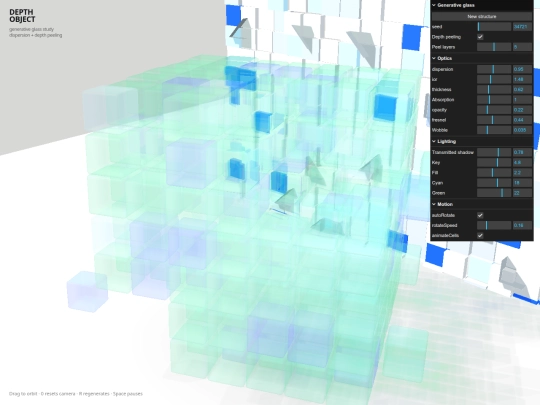The image size is (540, 405).
Task: Adjust the Green slider
Action: [x=494, y=193]
